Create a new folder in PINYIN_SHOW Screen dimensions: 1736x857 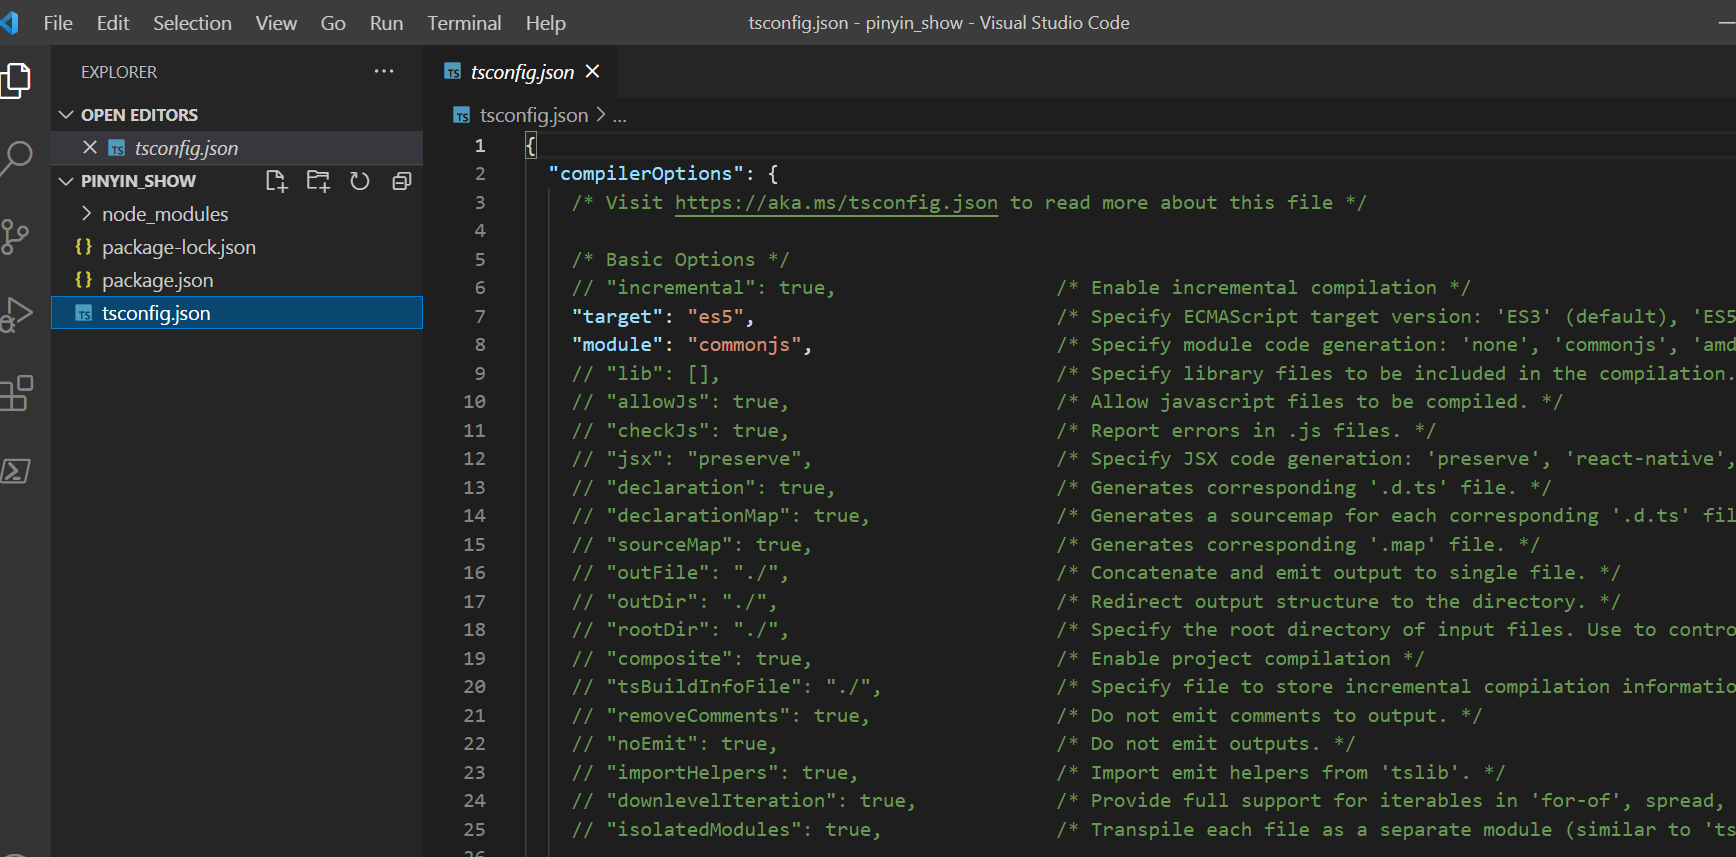pyautogui.click(x=318, y=181)
